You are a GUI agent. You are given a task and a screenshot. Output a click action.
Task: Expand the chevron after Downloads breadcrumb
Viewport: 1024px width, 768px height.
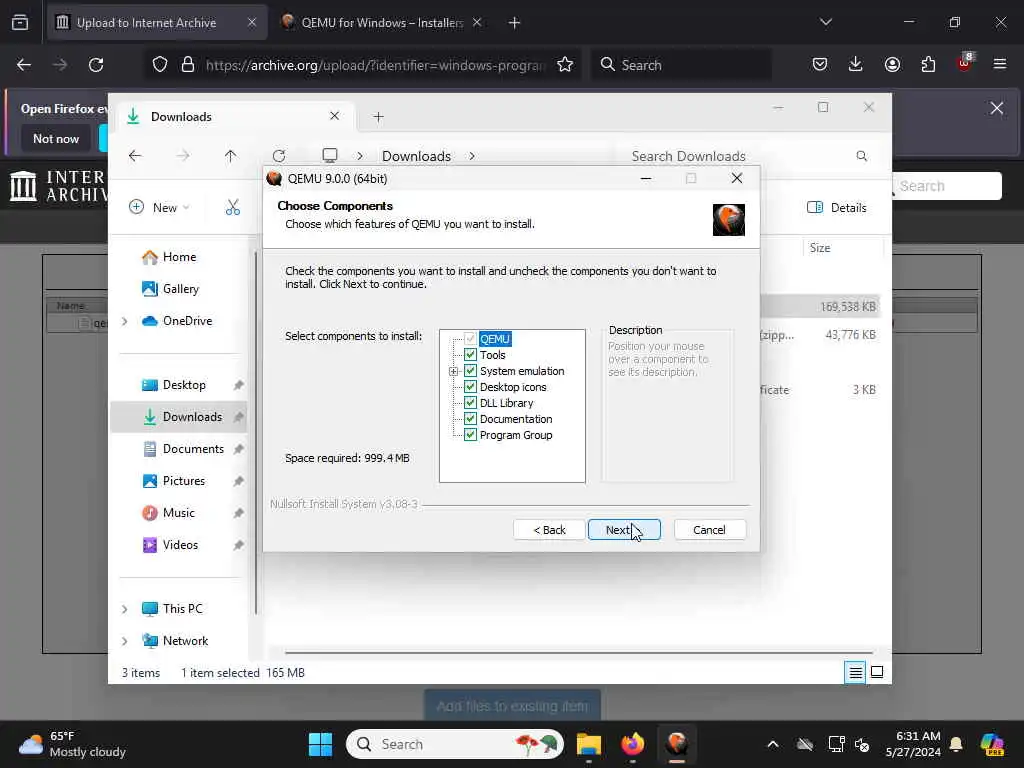pos(472,156)
